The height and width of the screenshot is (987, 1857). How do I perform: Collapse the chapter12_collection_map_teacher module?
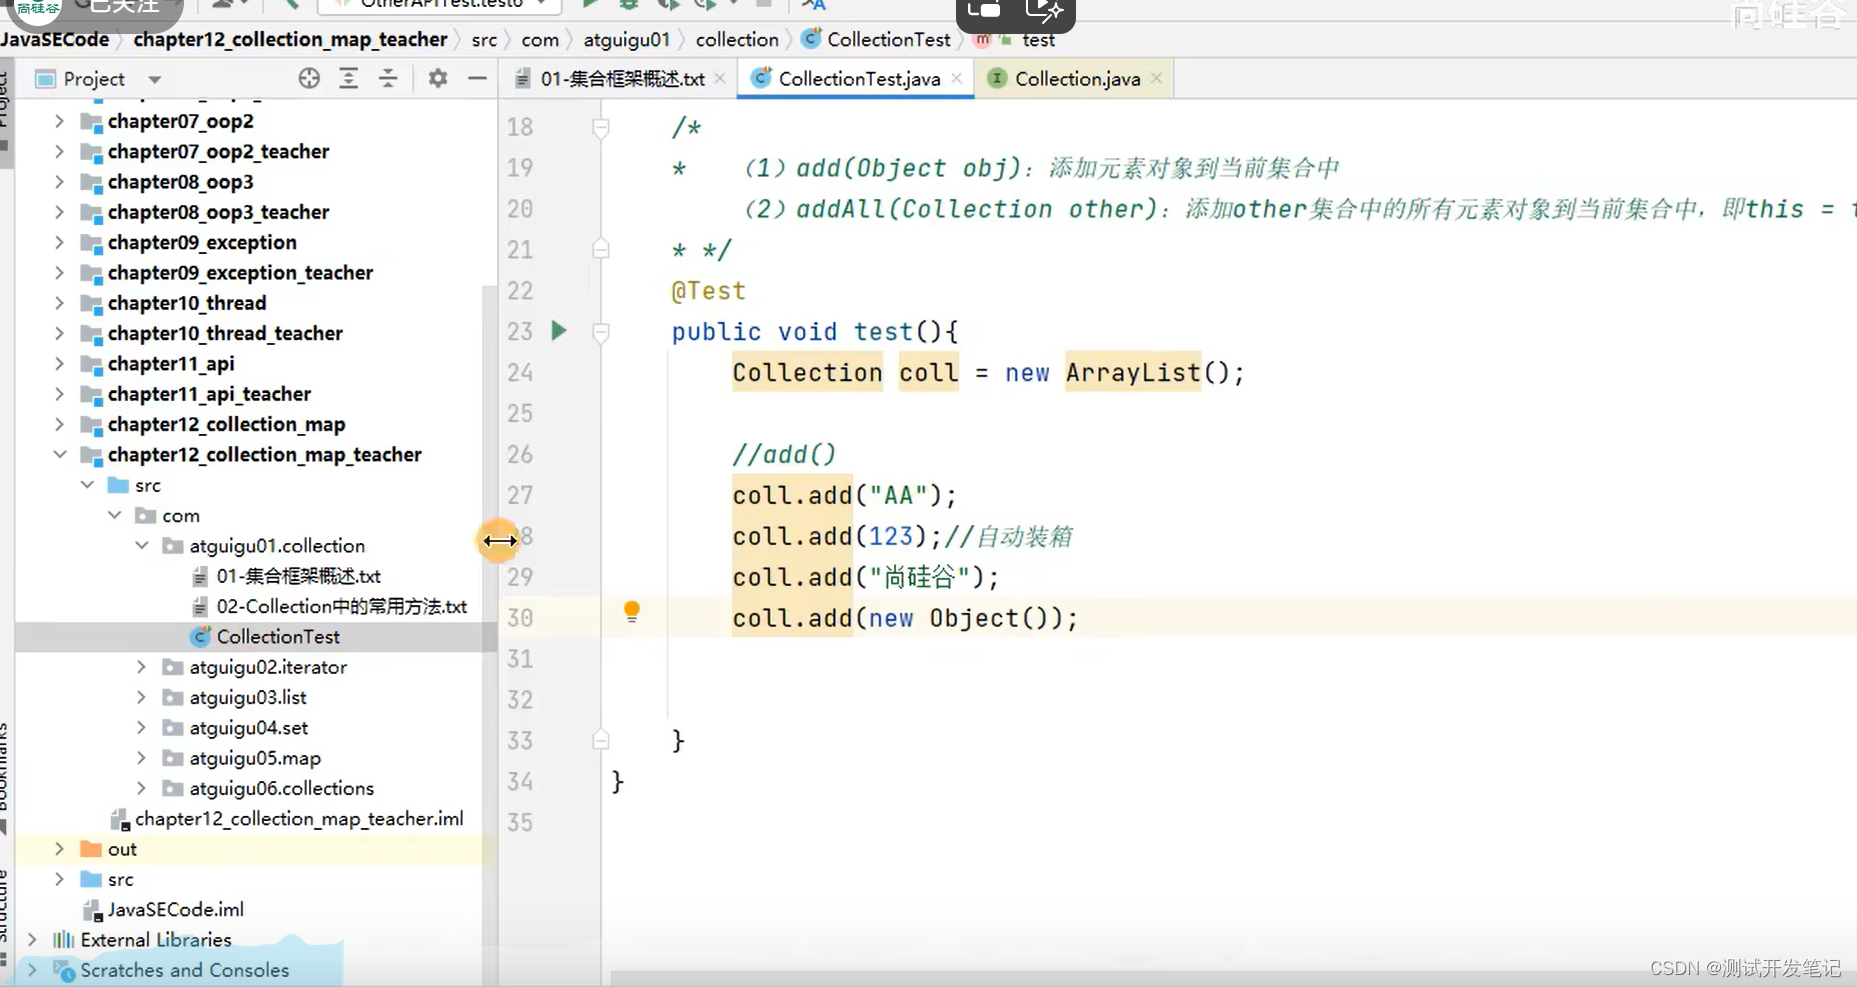tap(59, 454)
